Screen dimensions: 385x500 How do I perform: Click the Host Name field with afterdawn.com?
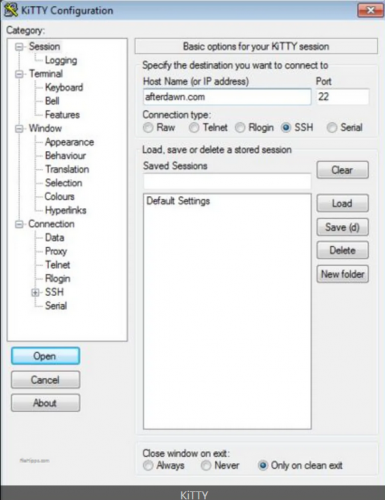coord(227,97)
